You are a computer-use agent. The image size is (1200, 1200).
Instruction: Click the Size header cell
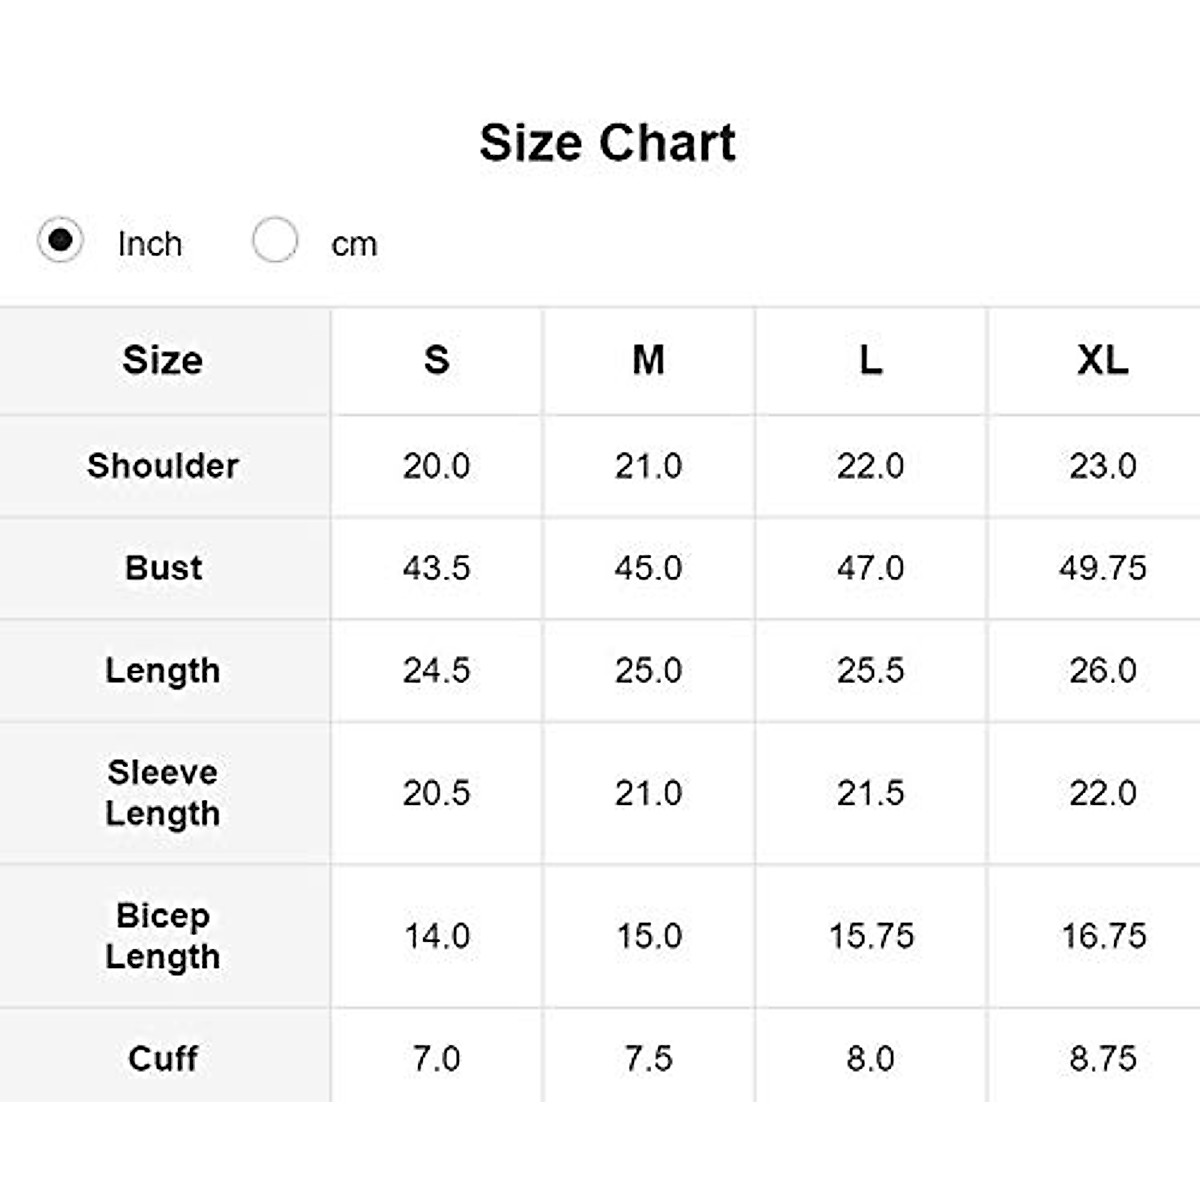coord(163,359)
